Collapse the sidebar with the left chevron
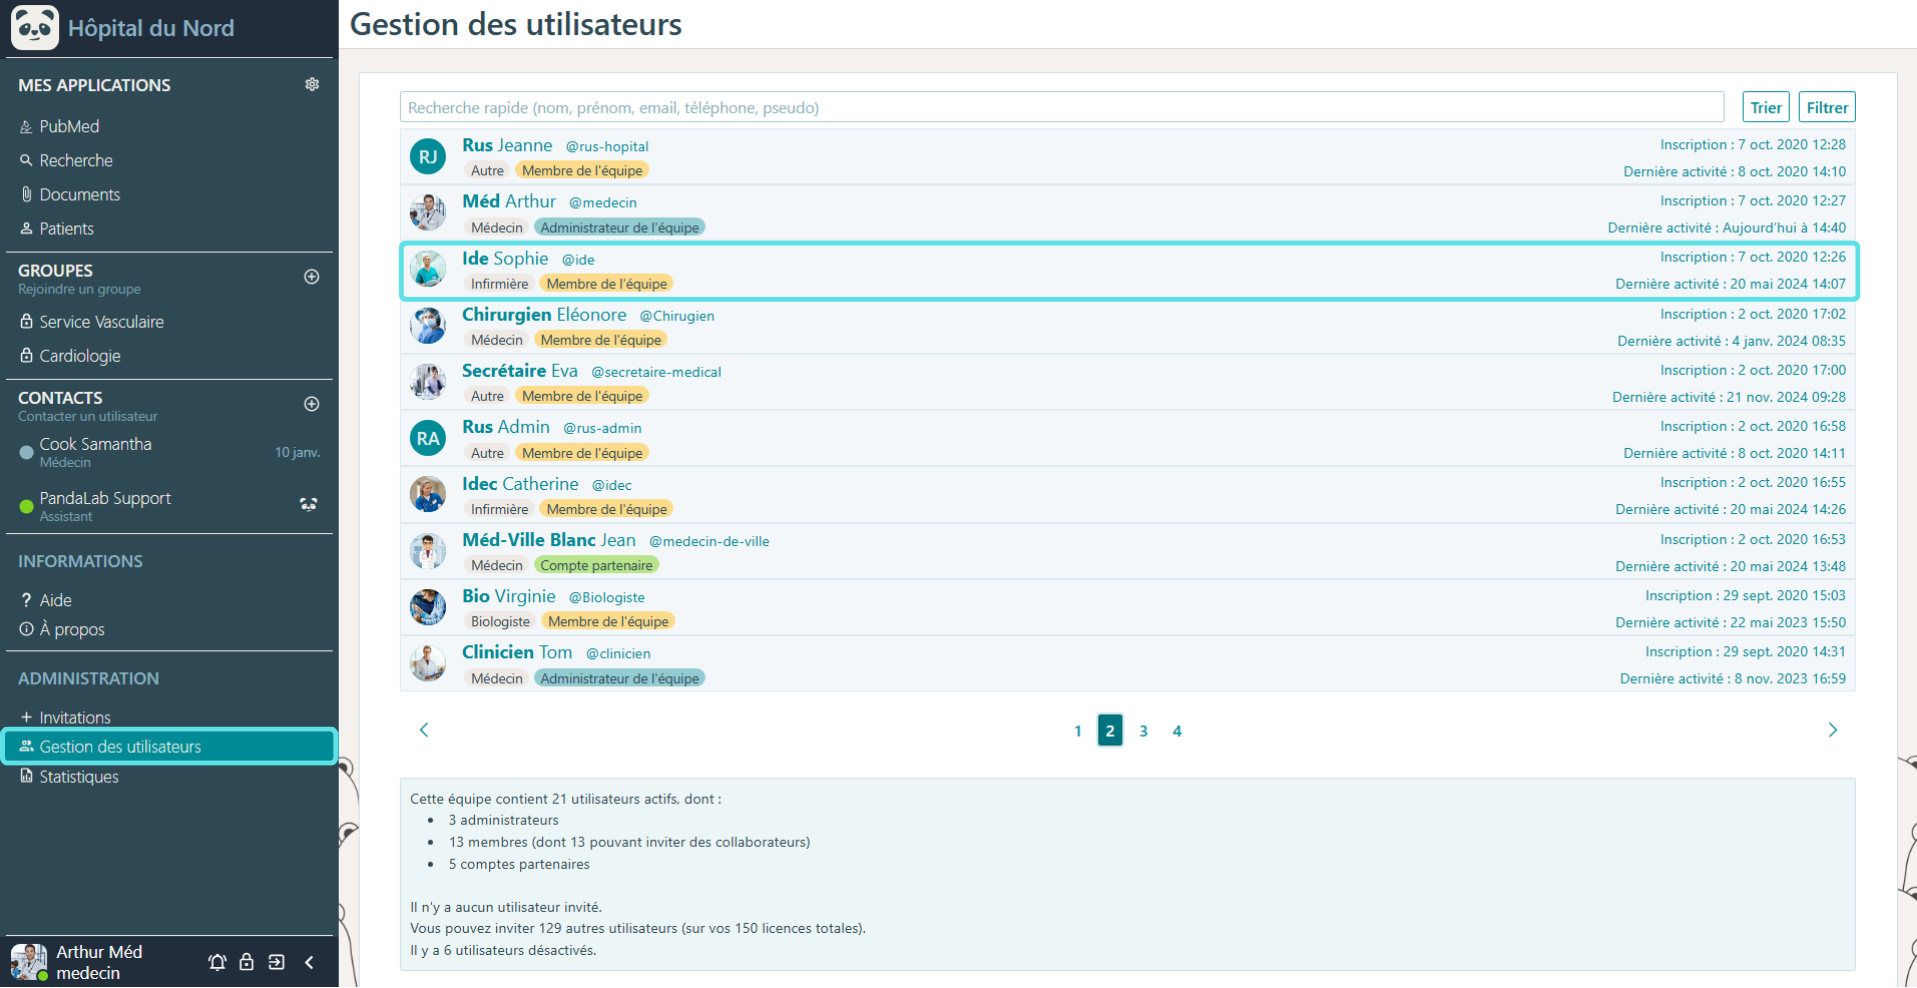Image resolution: width=1917 pixels, height=988 pixels. click(309, 962)
